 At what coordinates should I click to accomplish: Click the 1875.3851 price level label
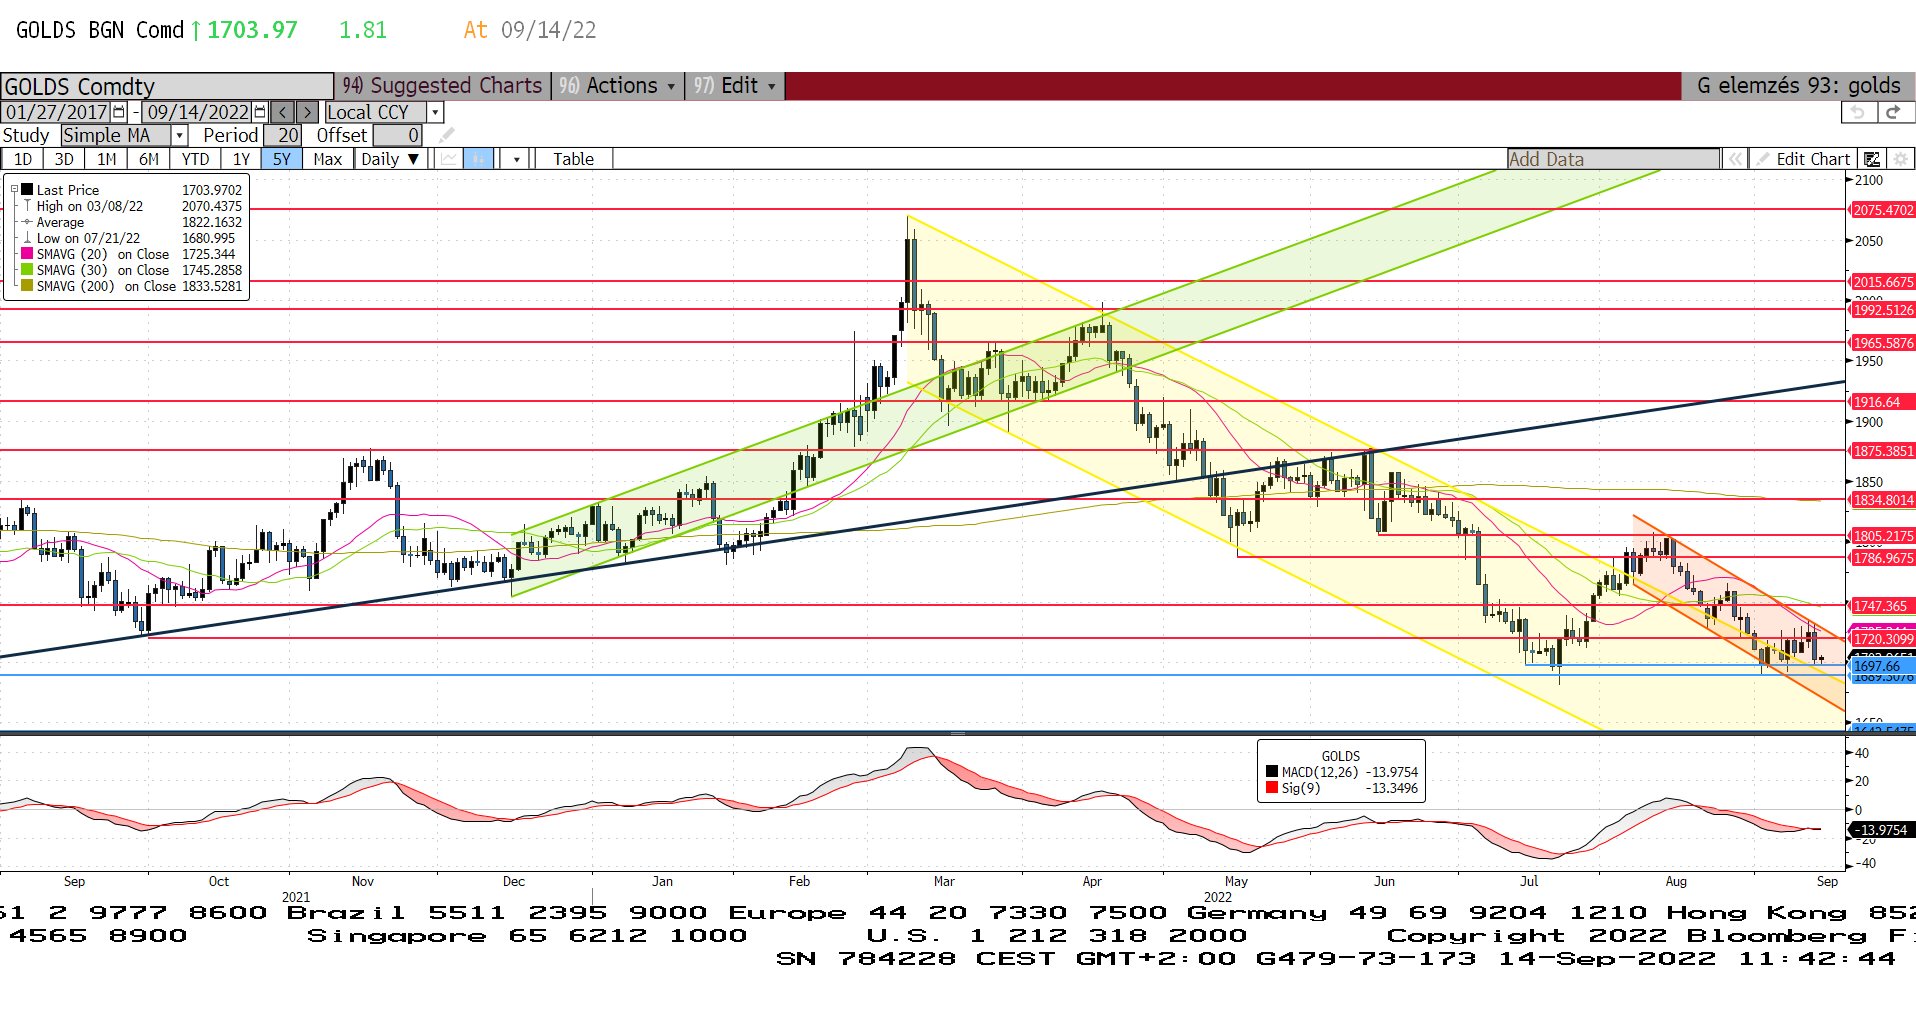[x=1882, y=451]
